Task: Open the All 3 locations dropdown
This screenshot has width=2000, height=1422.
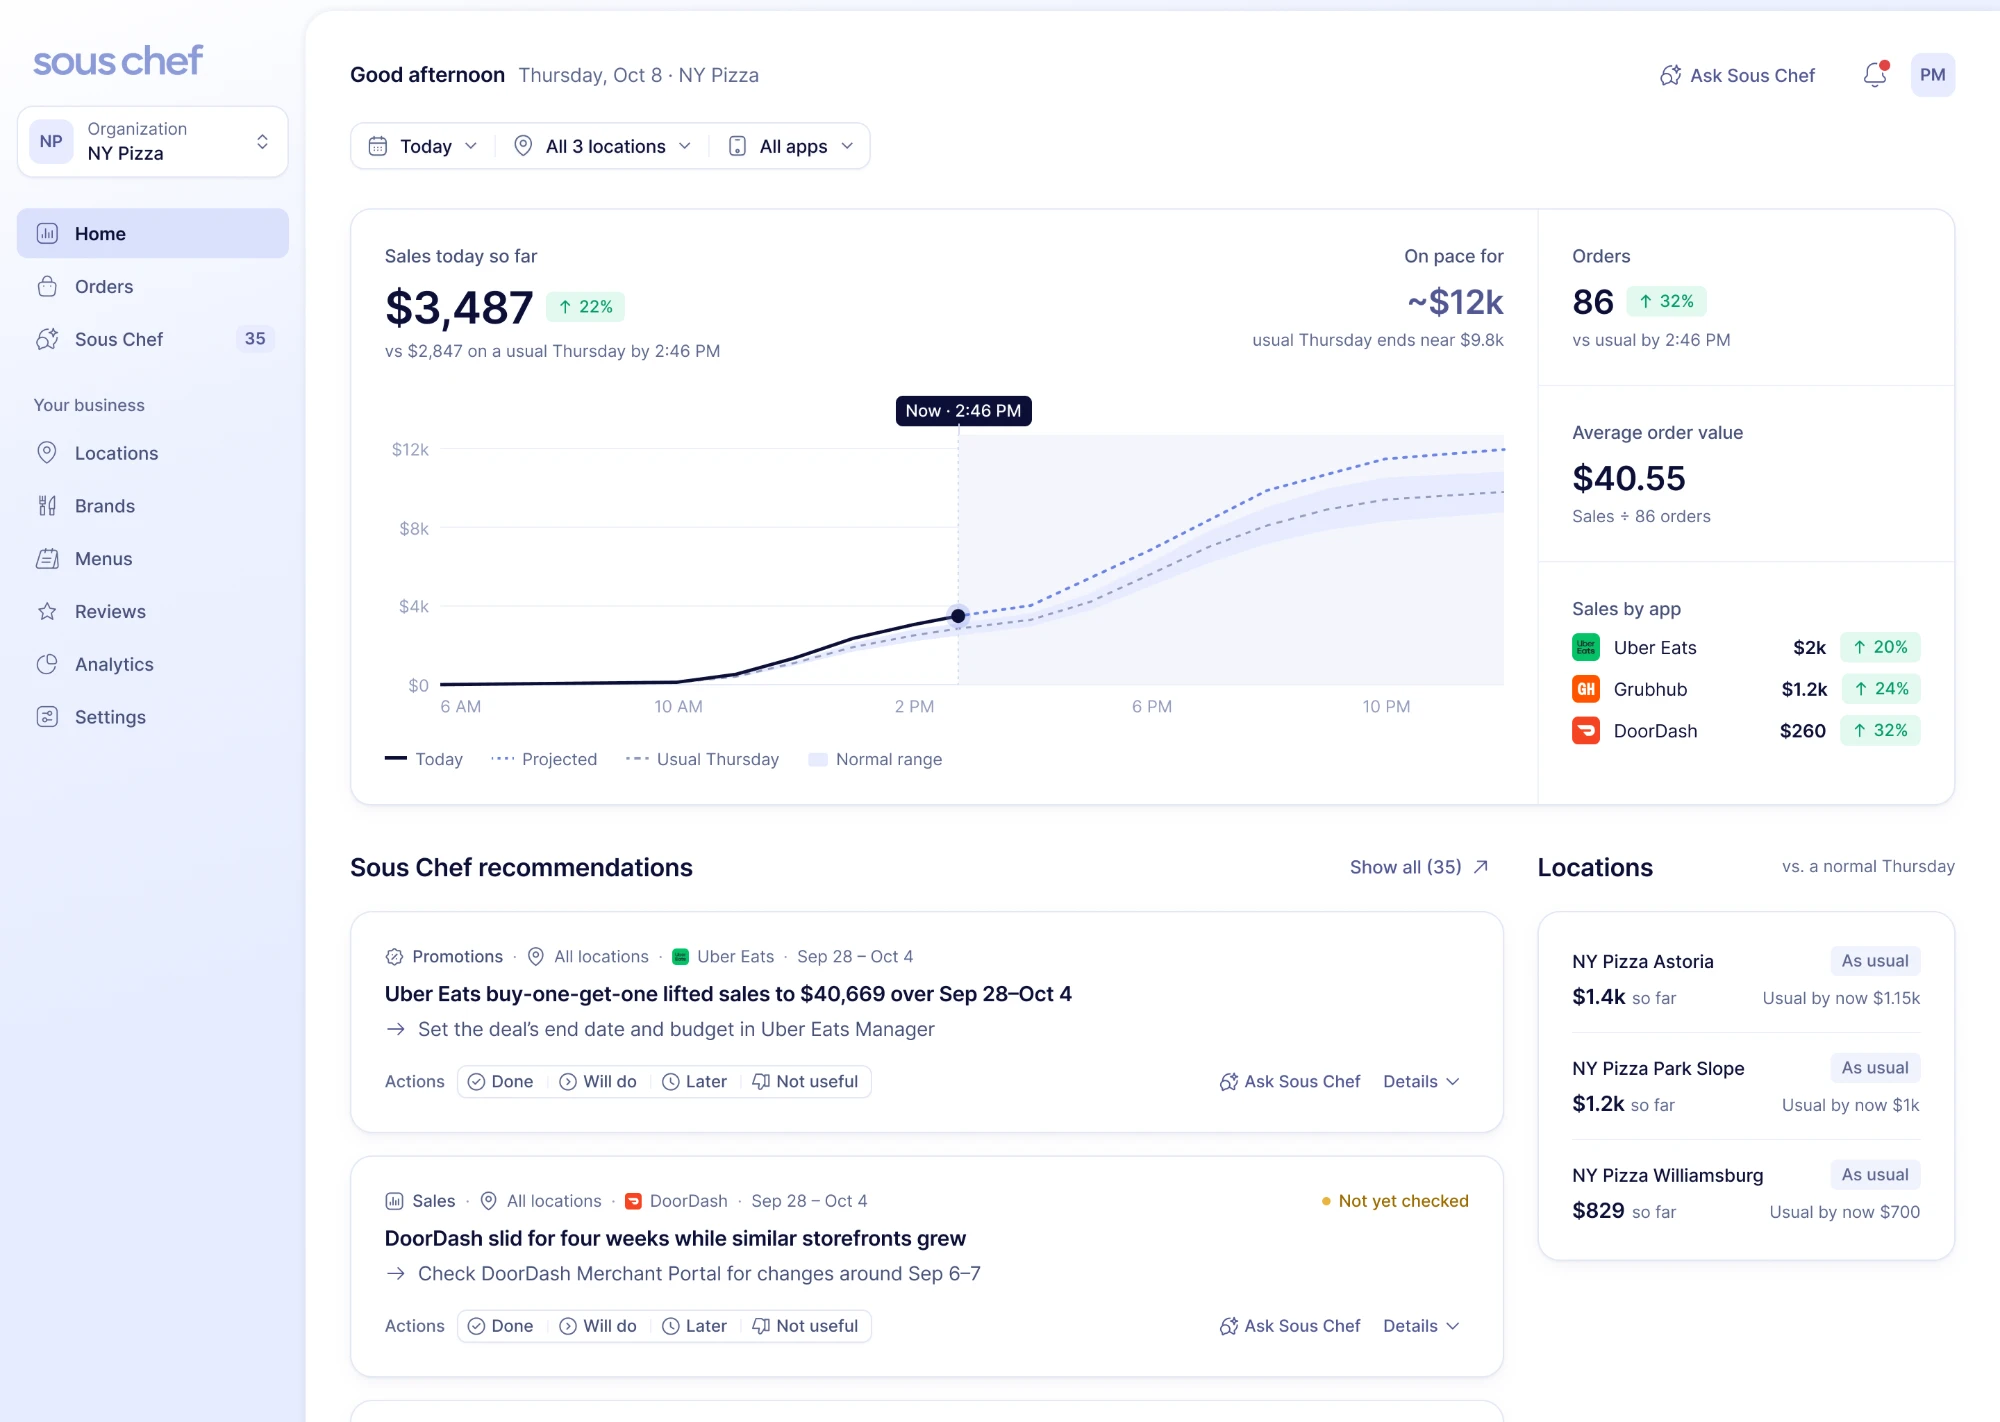Action: click(x=603, y=146)
